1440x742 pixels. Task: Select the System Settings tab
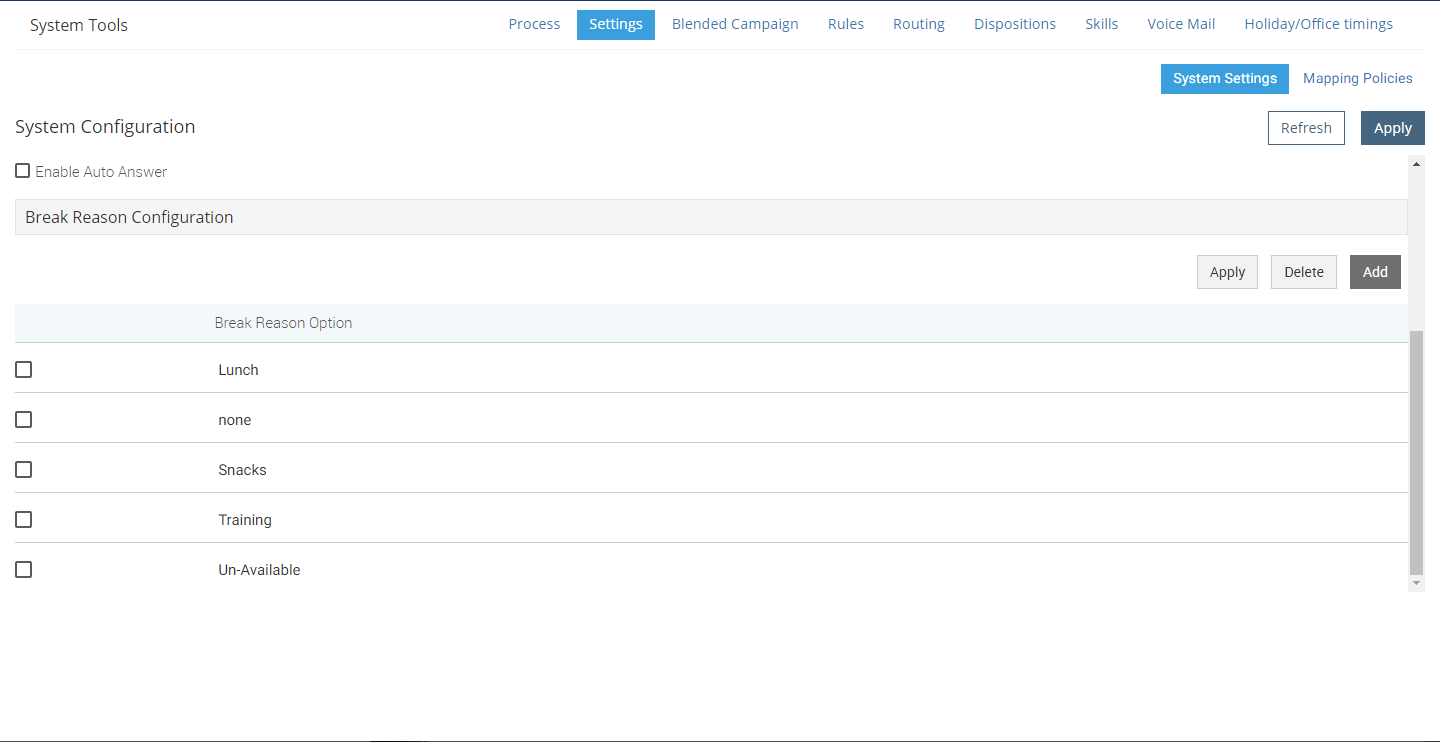pyautogui.click(x=1224, y=78)
